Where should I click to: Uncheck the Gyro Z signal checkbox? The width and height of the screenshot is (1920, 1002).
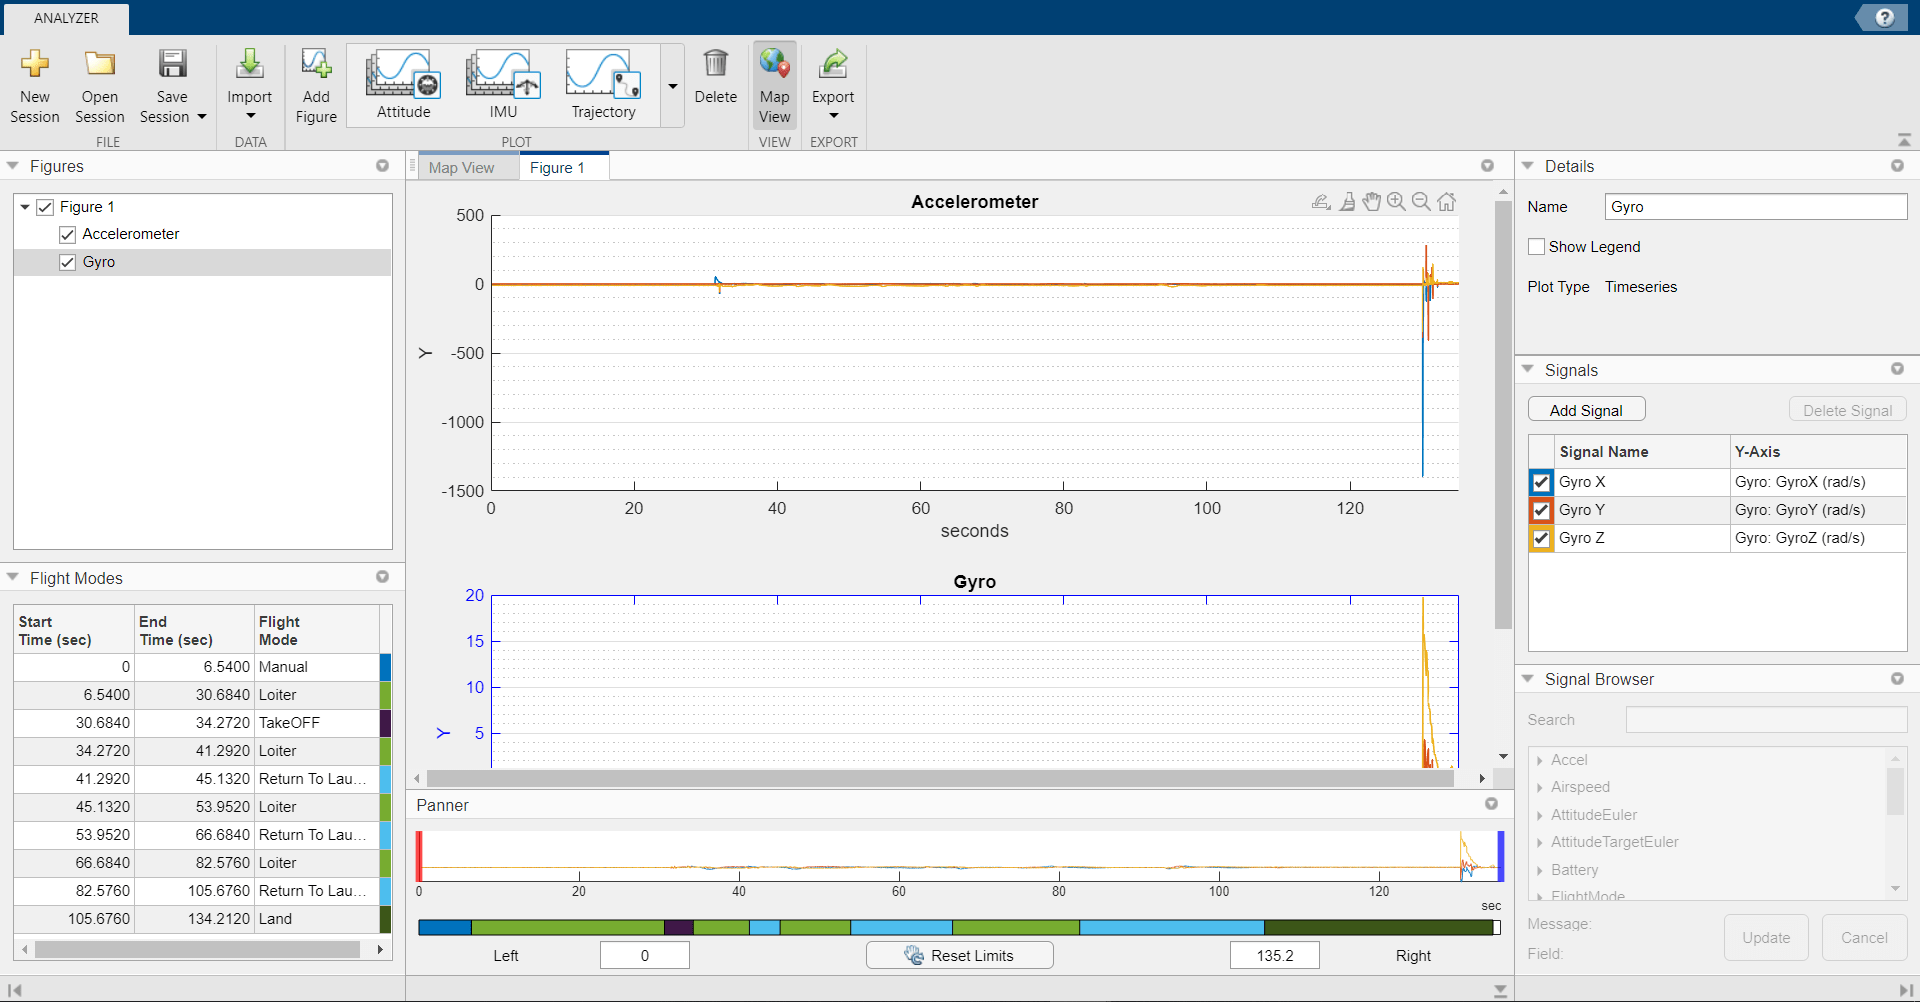(1541, 538)
